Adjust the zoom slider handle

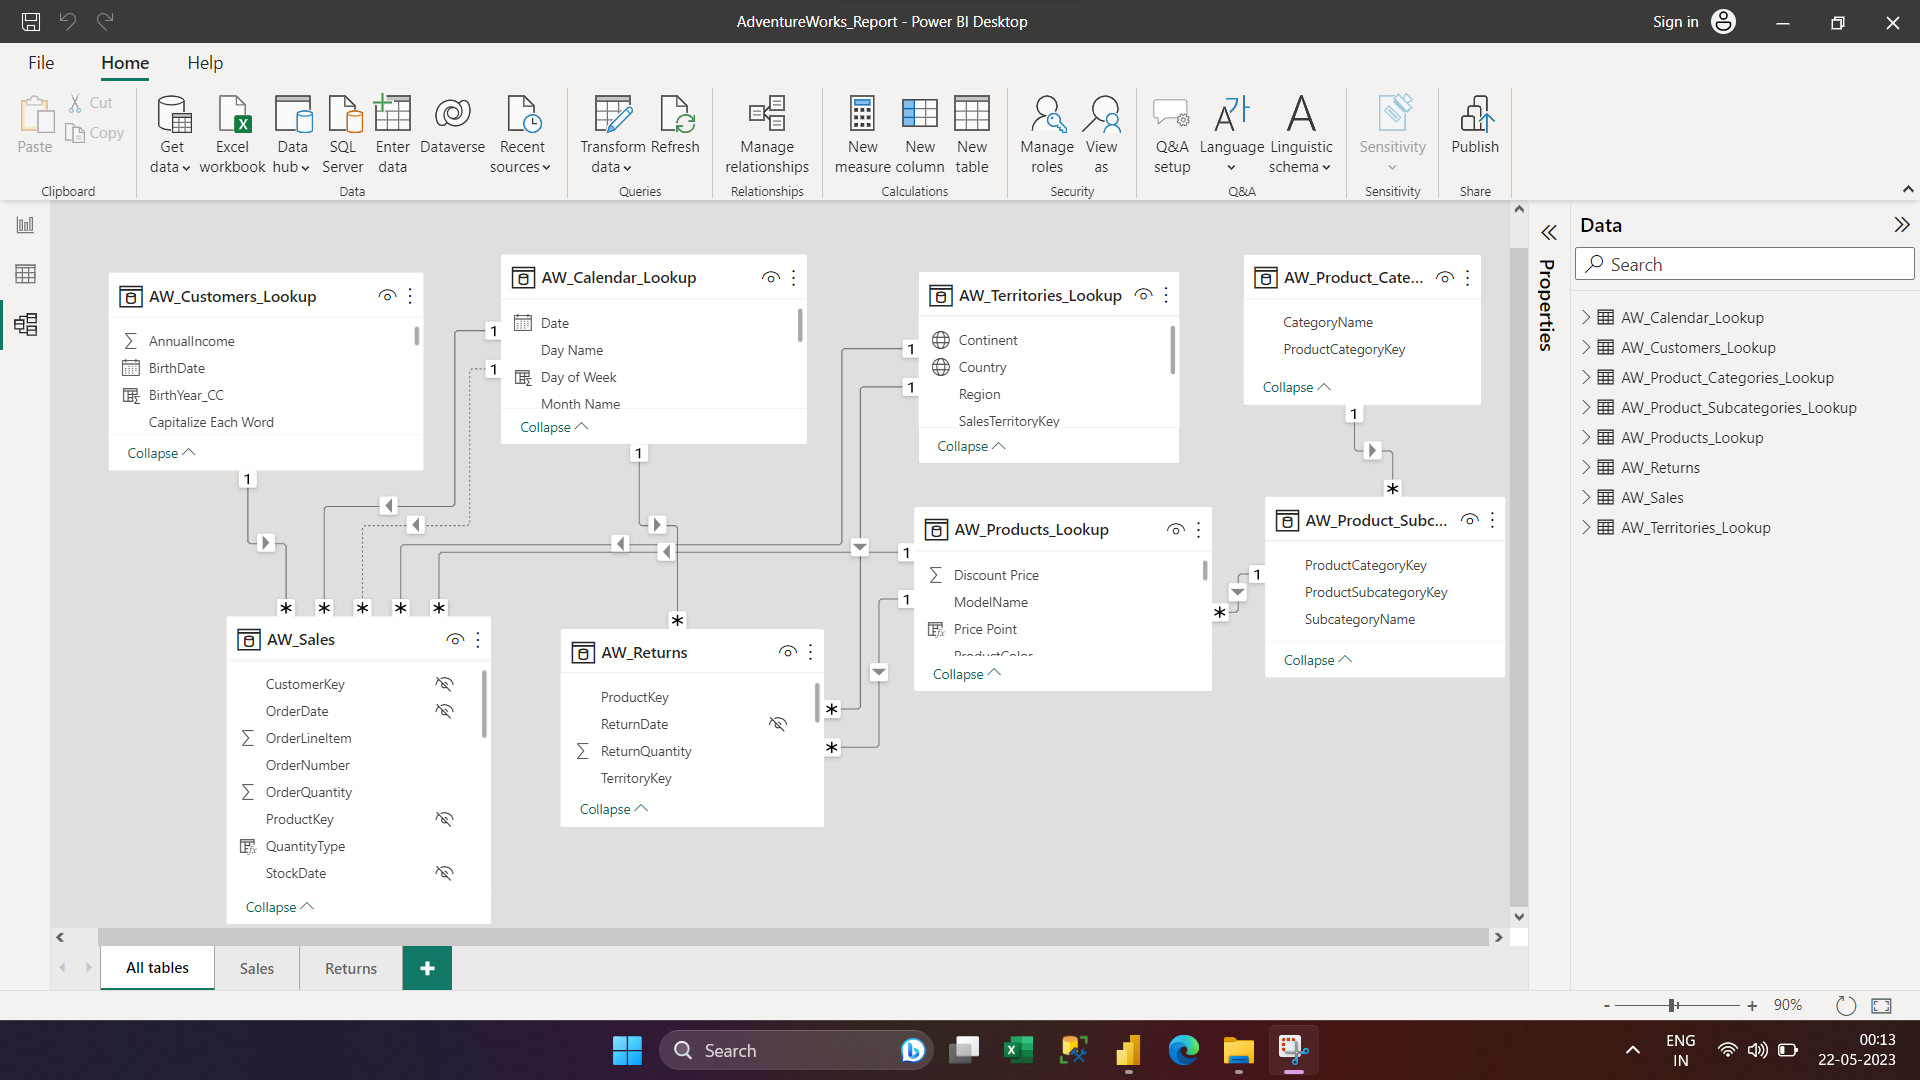click(x=1672, y=1005)
